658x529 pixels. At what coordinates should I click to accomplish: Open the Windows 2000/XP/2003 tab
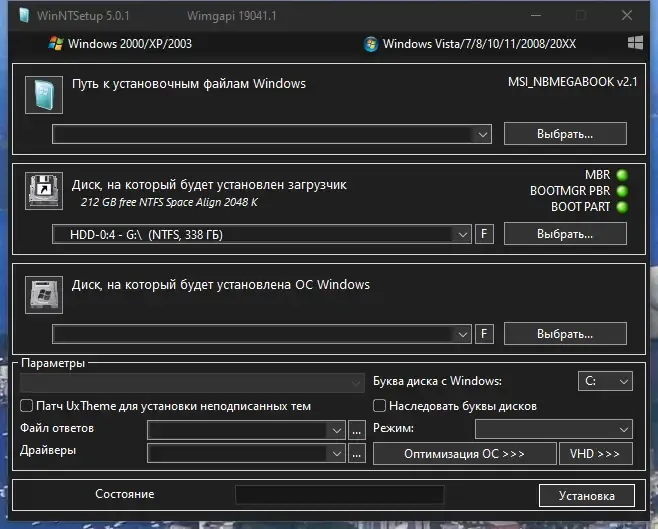[120, 44]
